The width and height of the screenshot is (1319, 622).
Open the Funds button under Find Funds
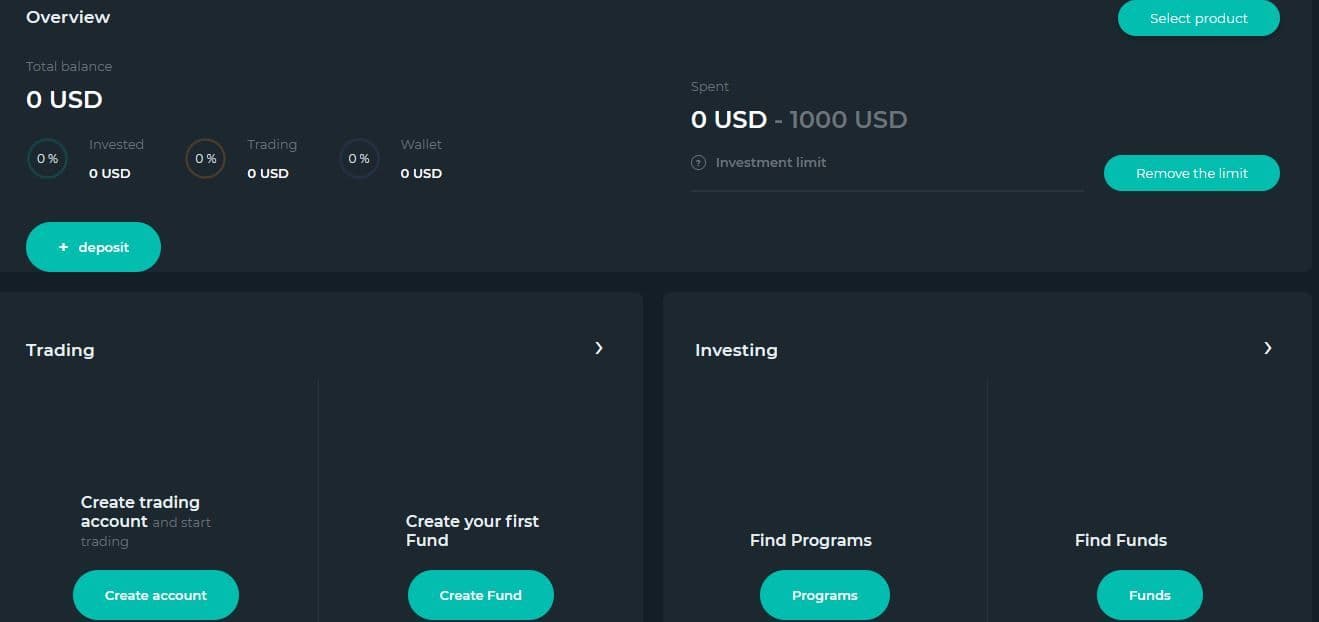1149,595
